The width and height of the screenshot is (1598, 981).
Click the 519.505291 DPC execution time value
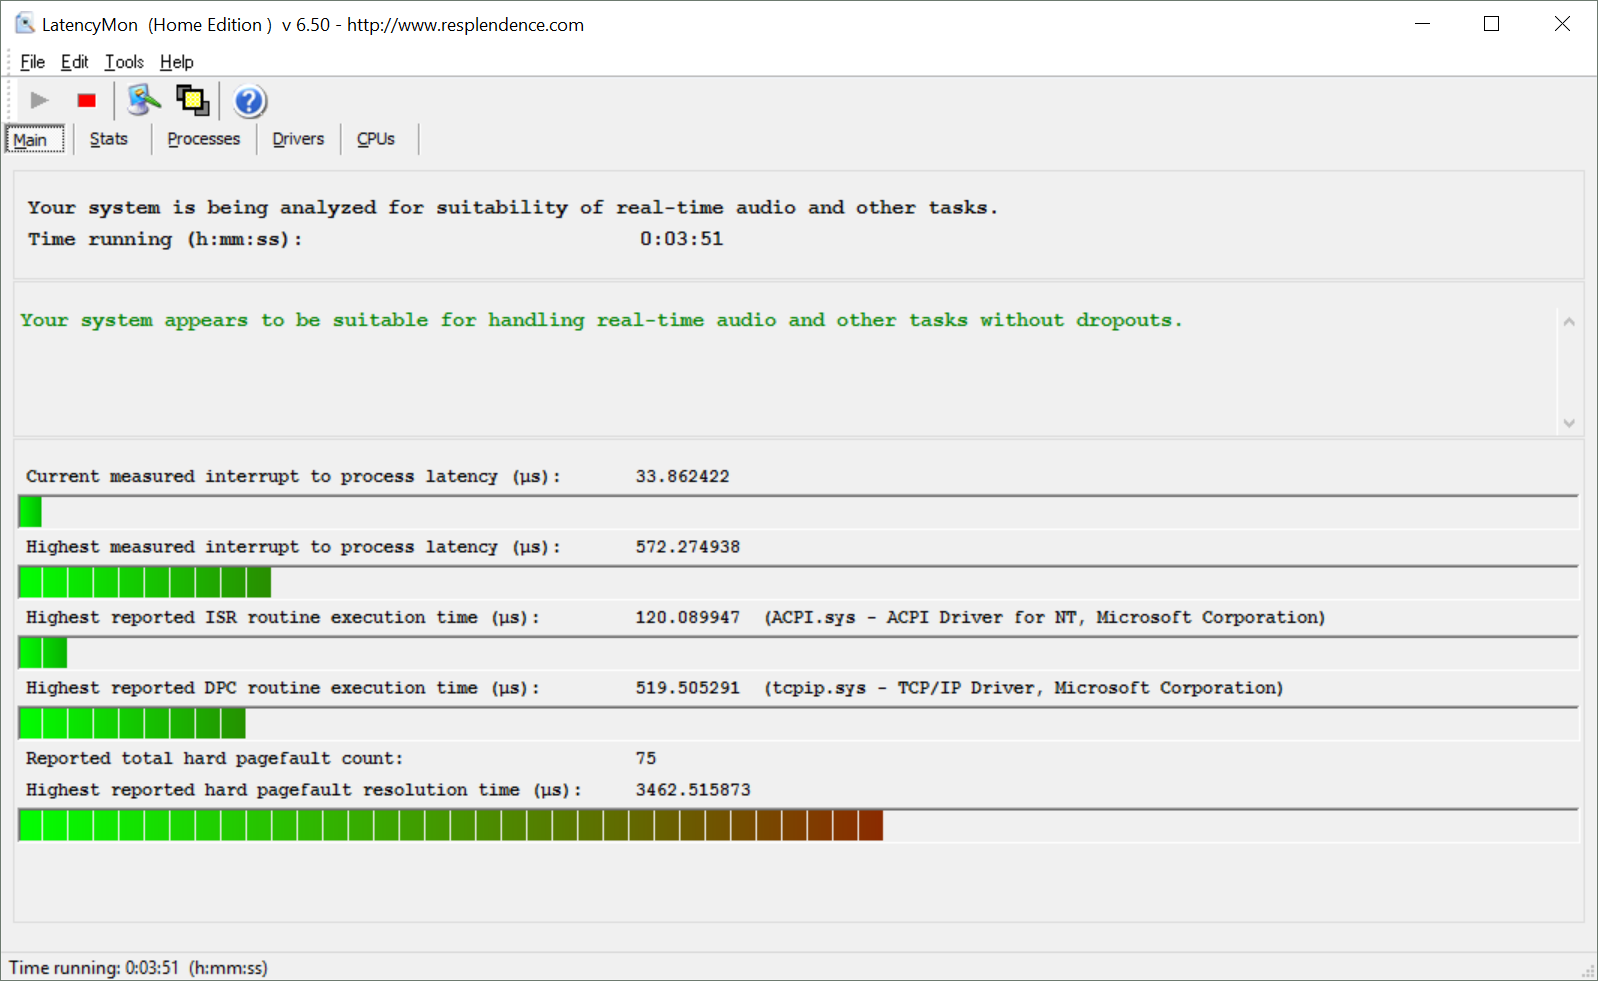(x=687, y=688)
